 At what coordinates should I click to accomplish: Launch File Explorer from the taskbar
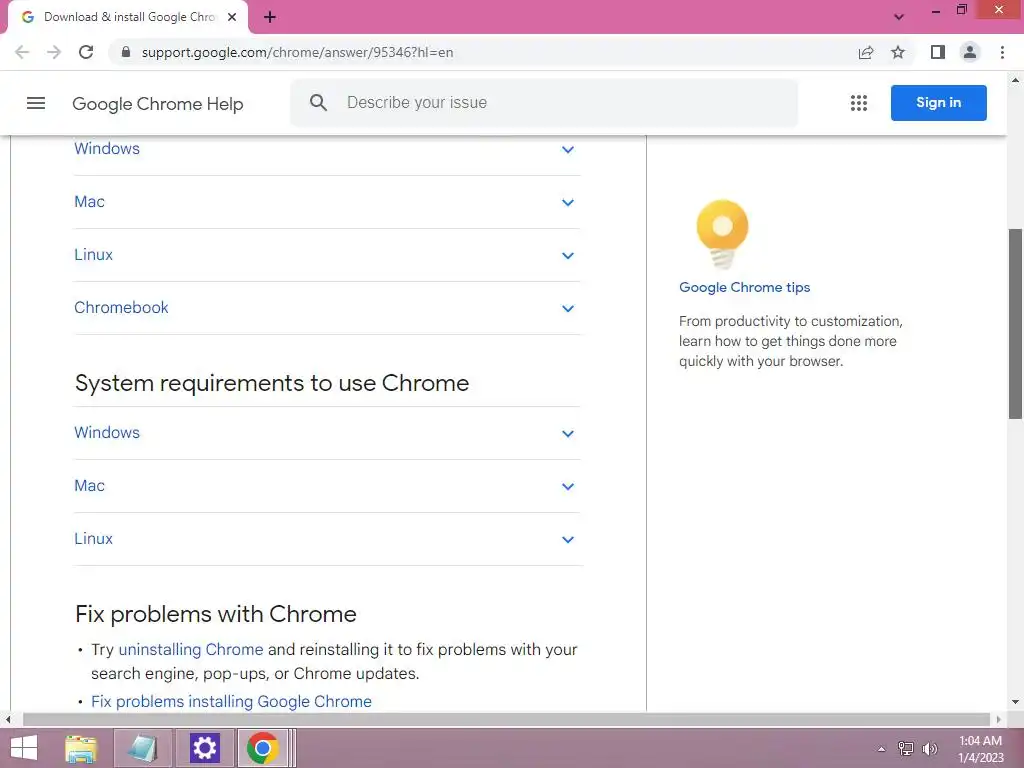click(81, 748)
